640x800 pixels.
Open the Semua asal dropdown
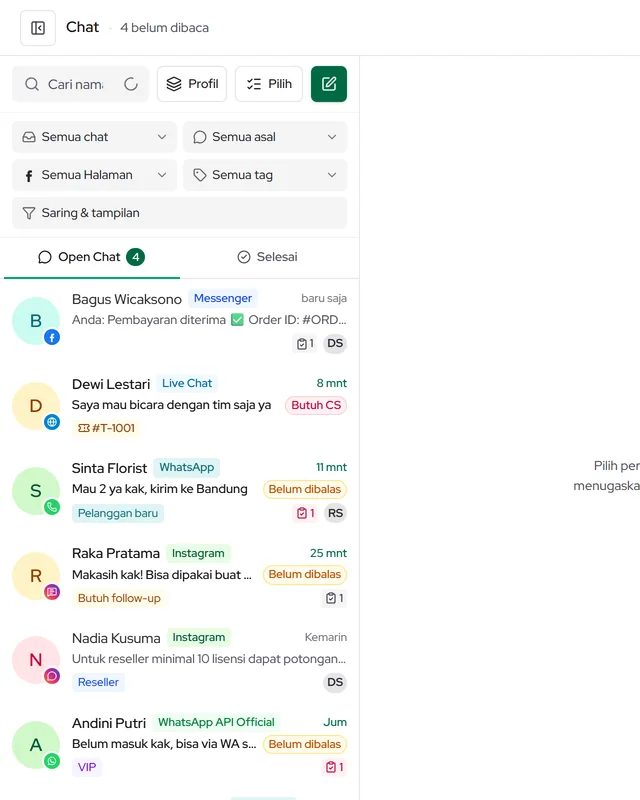click(x=265, y=137)
